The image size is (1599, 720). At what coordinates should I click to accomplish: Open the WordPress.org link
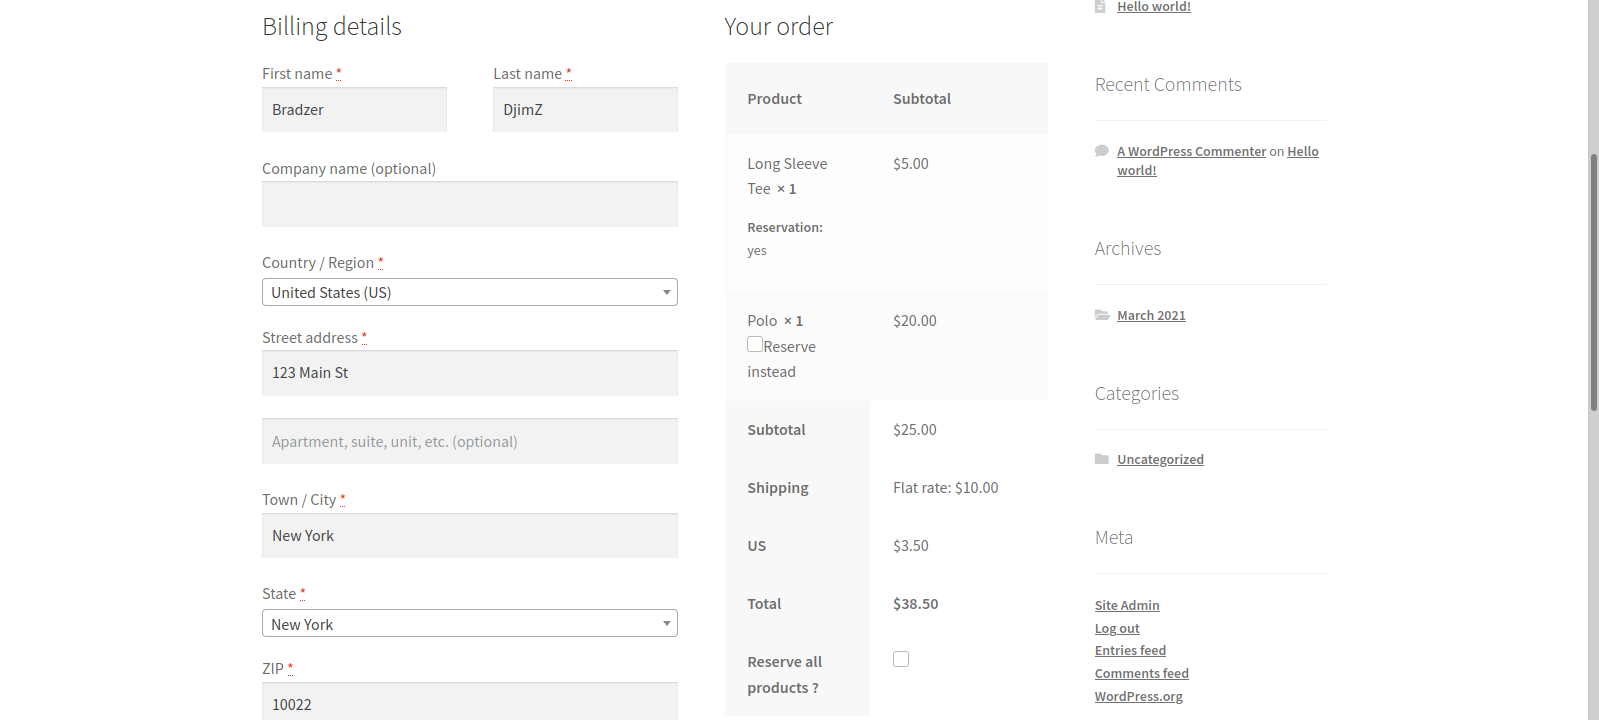[1138, 696]
